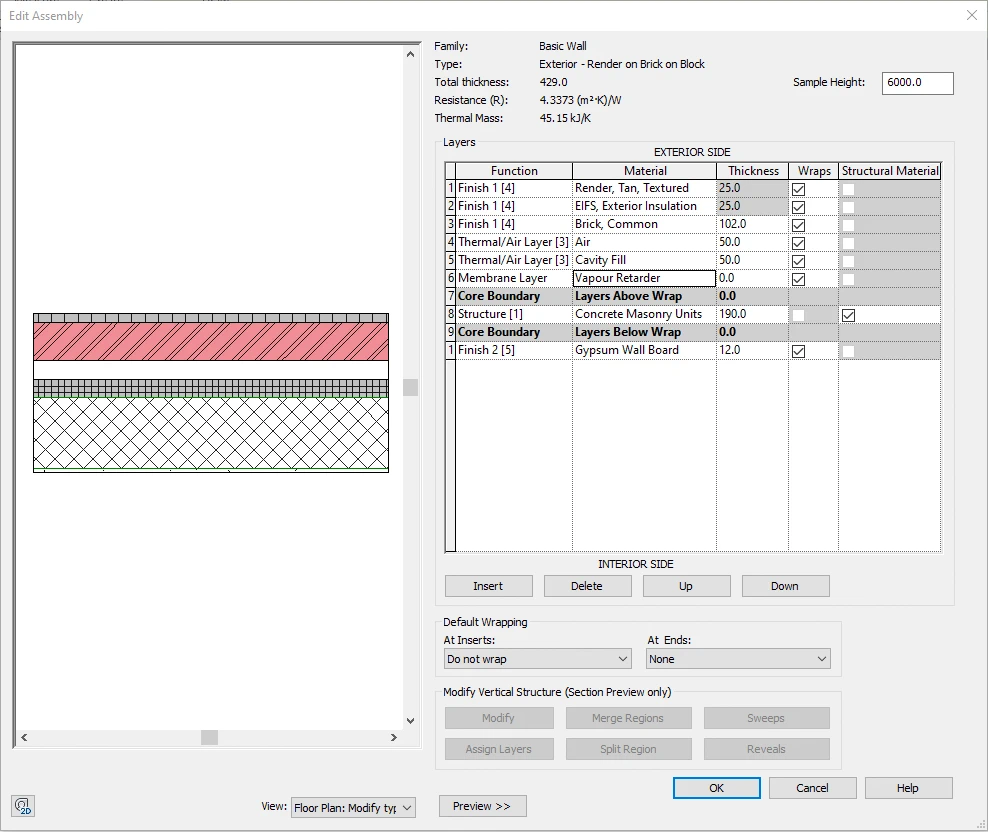Viewport: 988px width, 832px height.
Task: Disable Wraps for Gypsum Wall Board
Action: tap(798, 351)
